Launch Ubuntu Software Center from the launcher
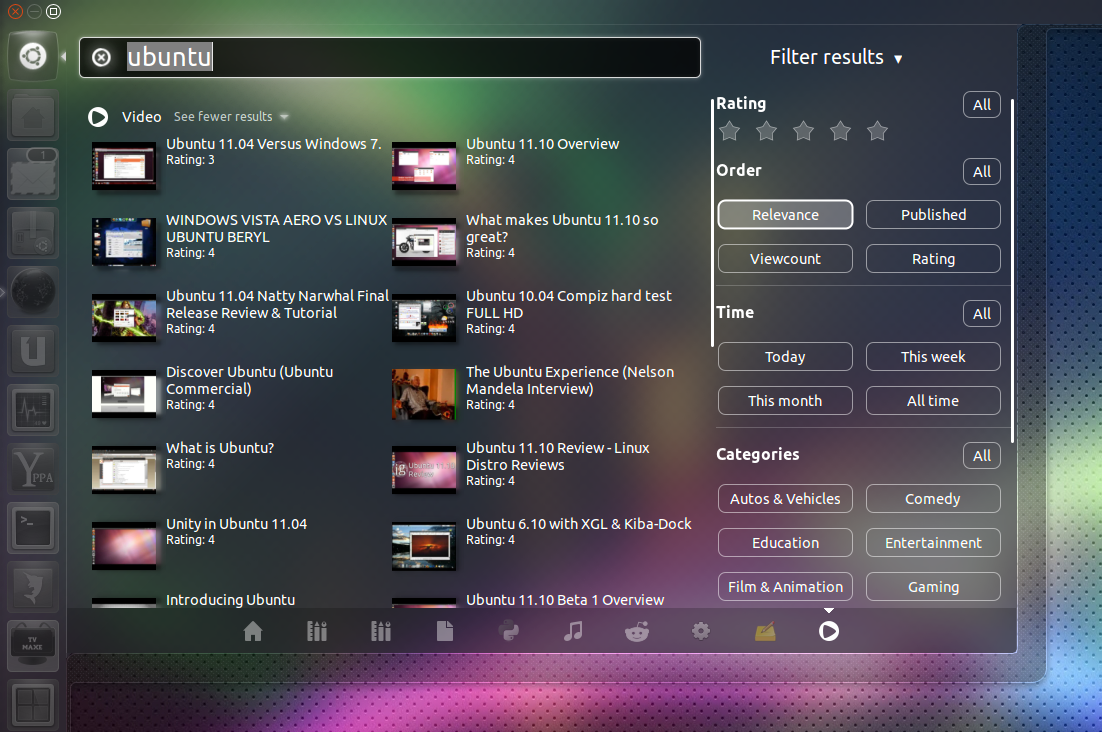 [32, 233]
